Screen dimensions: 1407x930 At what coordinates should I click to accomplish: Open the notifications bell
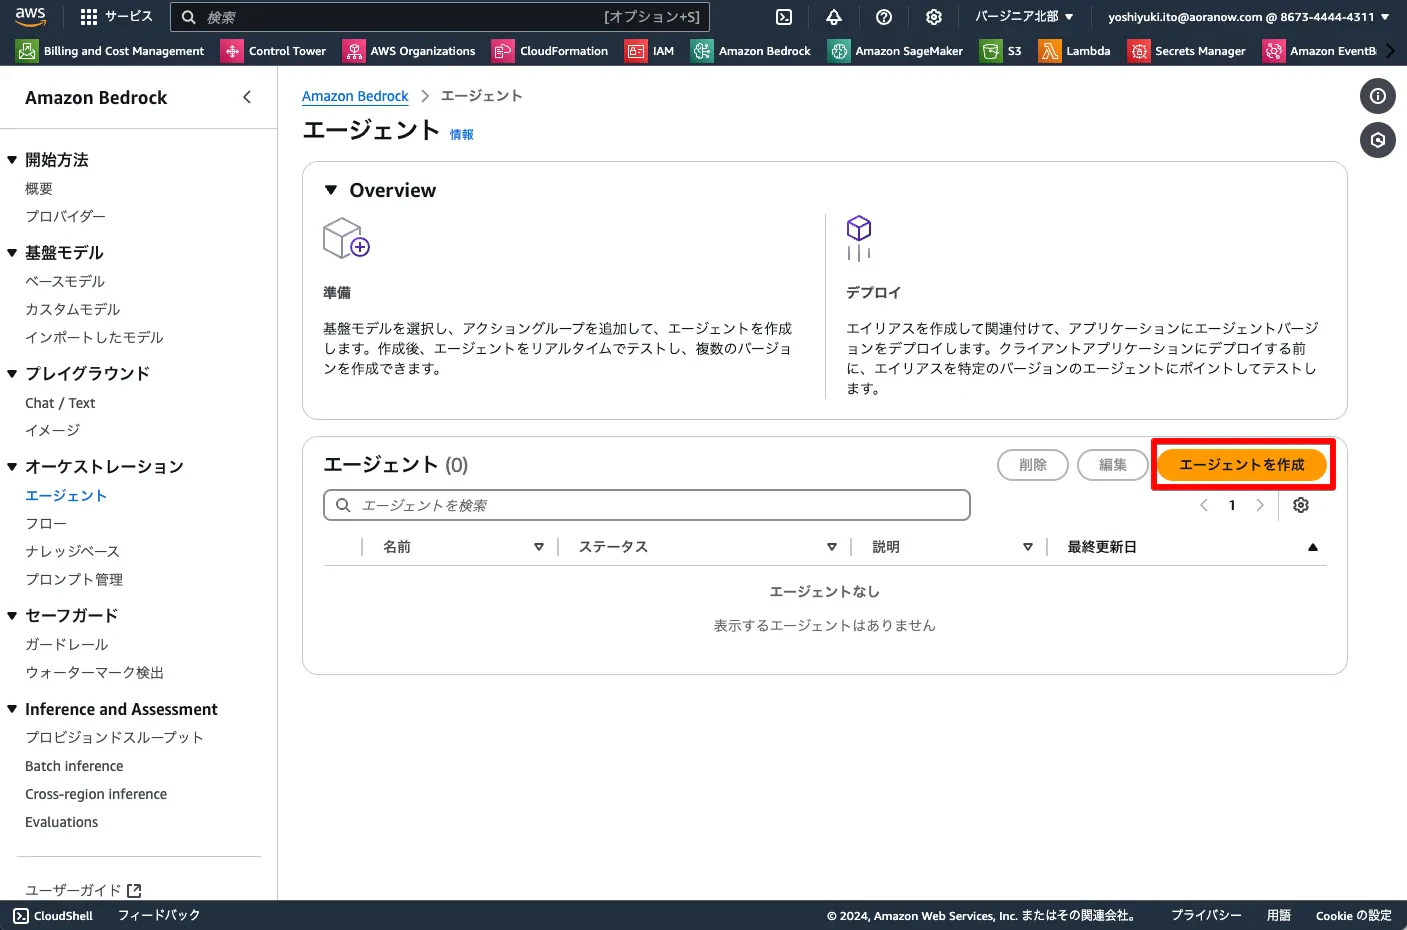[834, 17]
